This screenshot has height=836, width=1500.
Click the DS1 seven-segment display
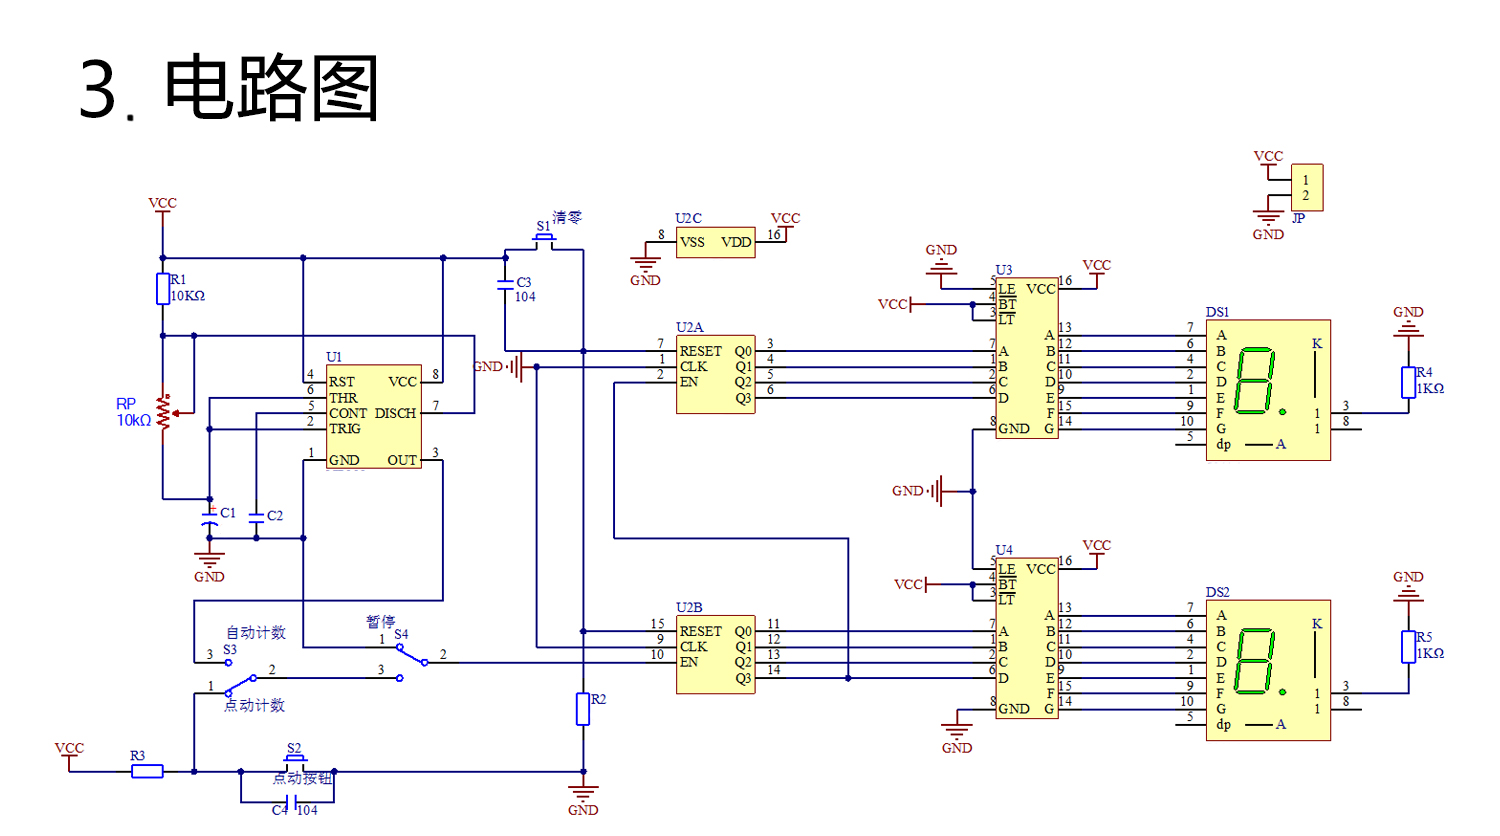pyautogui.click(x=1268, y=390)
